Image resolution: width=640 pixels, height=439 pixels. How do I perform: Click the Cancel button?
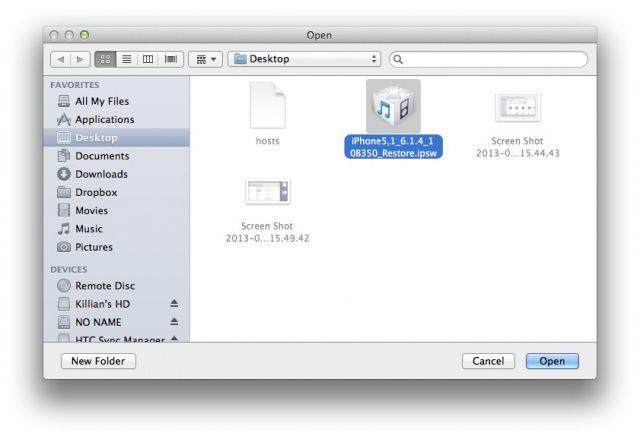point(488,361)
